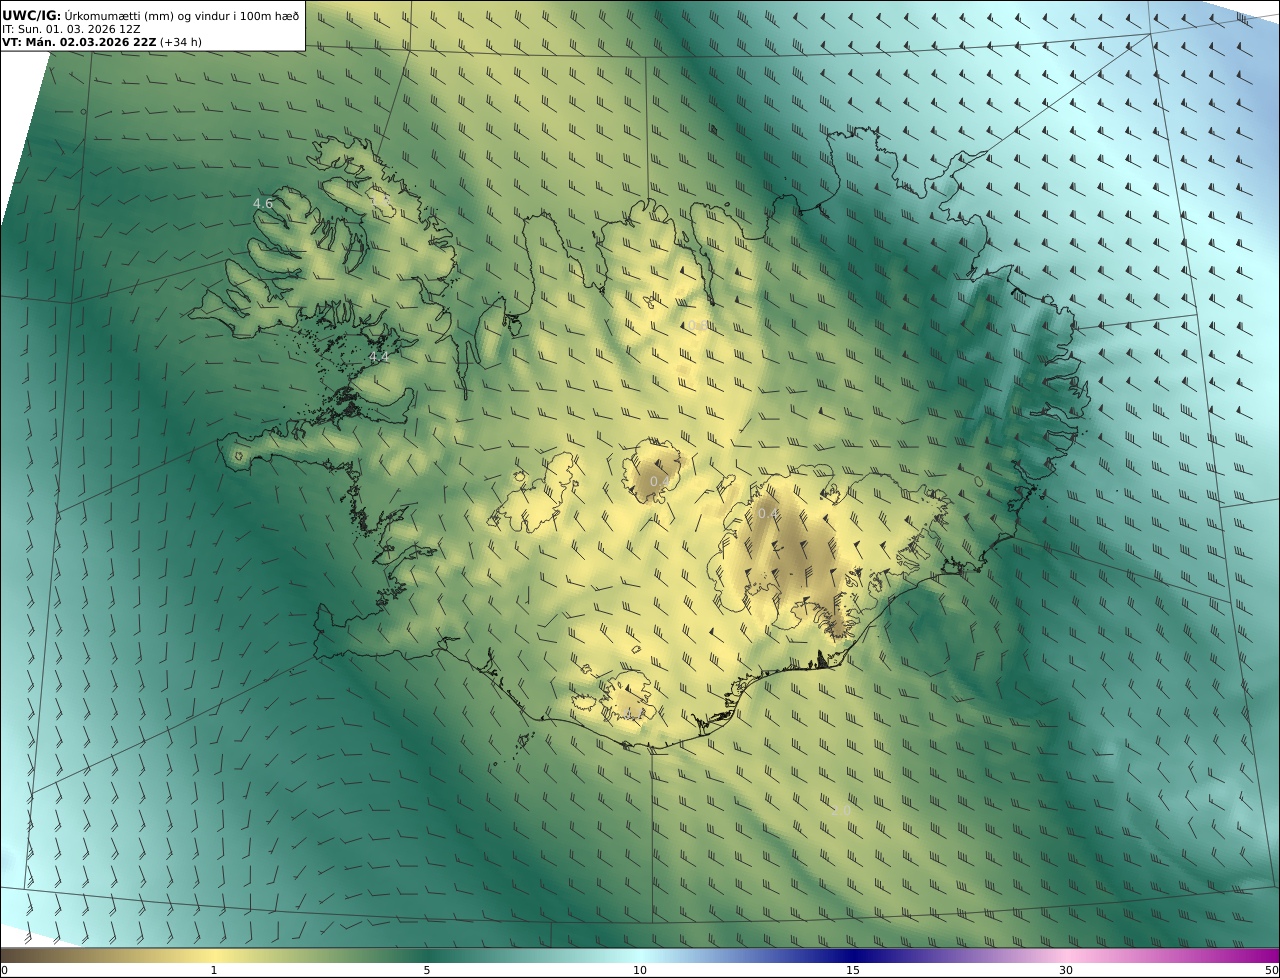This screenshot has width=1280, height=978.
Task: Click the colorbar tick label '1'
Action: [x=214, y=970]
